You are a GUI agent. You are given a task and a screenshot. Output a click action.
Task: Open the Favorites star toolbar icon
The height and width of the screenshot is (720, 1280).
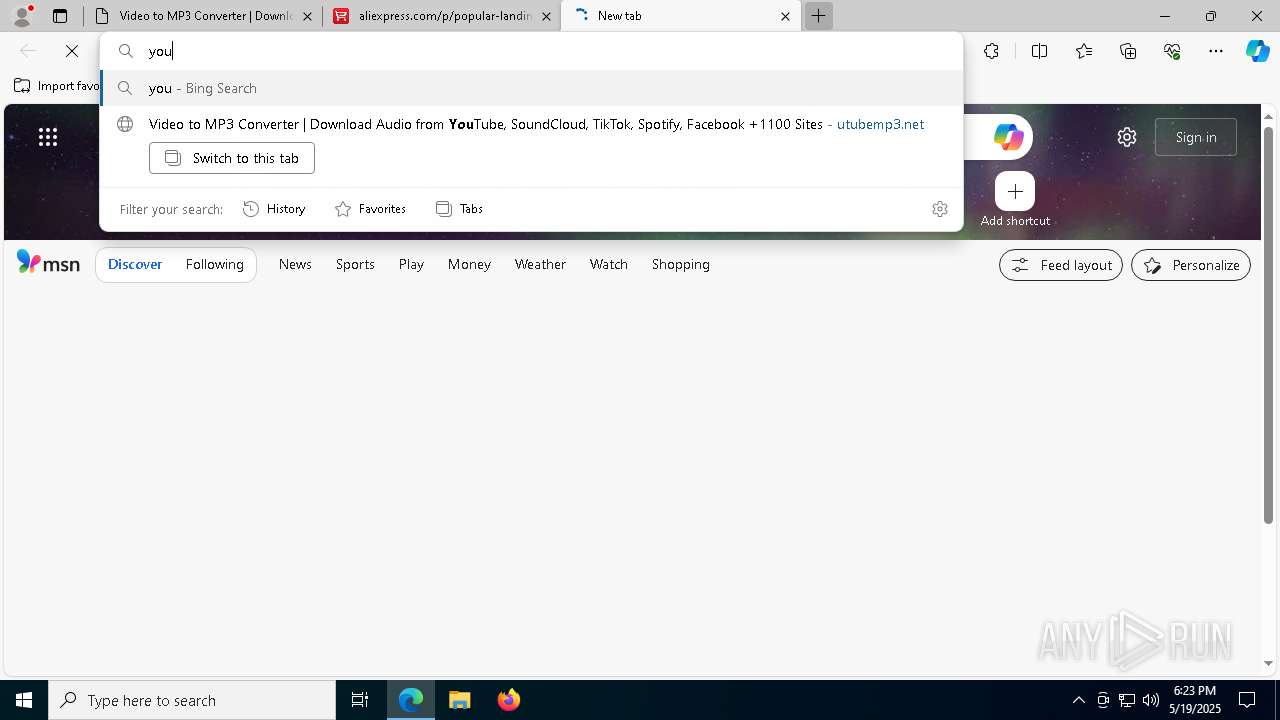1084,51
